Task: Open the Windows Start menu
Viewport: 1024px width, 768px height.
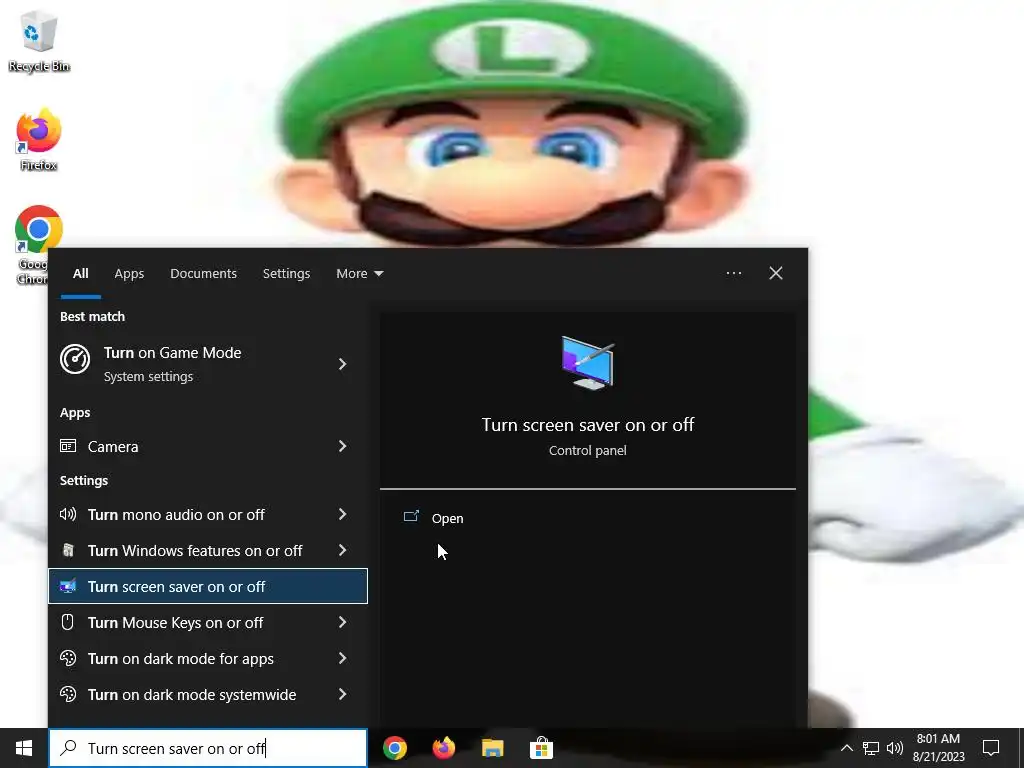Action: [x=24, y=748]
